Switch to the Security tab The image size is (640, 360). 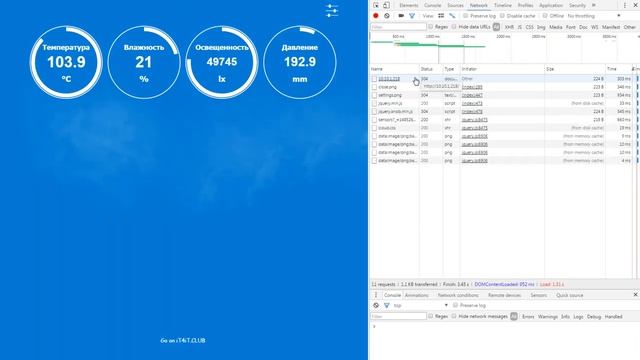pyautogui.click(x=577, y=5)
